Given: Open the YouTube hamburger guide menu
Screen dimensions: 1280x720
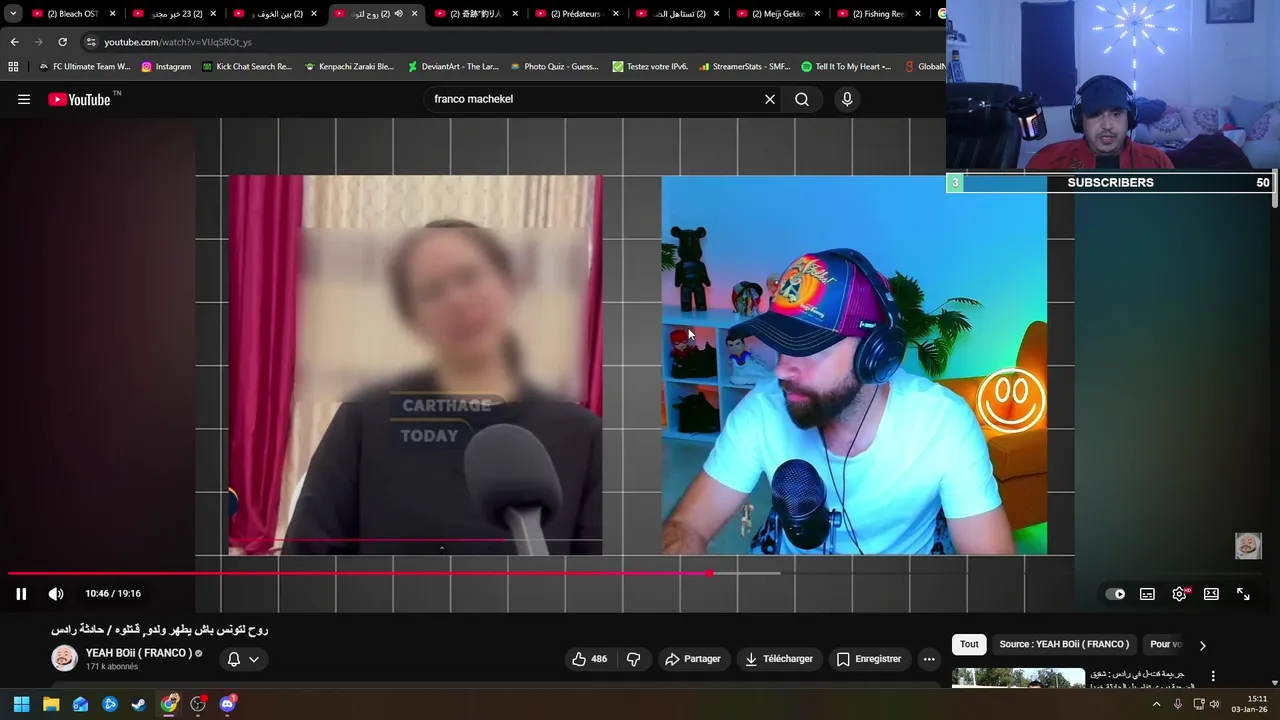Looking at the screenshot, I should pyautogui.click(x=24, y=99).
